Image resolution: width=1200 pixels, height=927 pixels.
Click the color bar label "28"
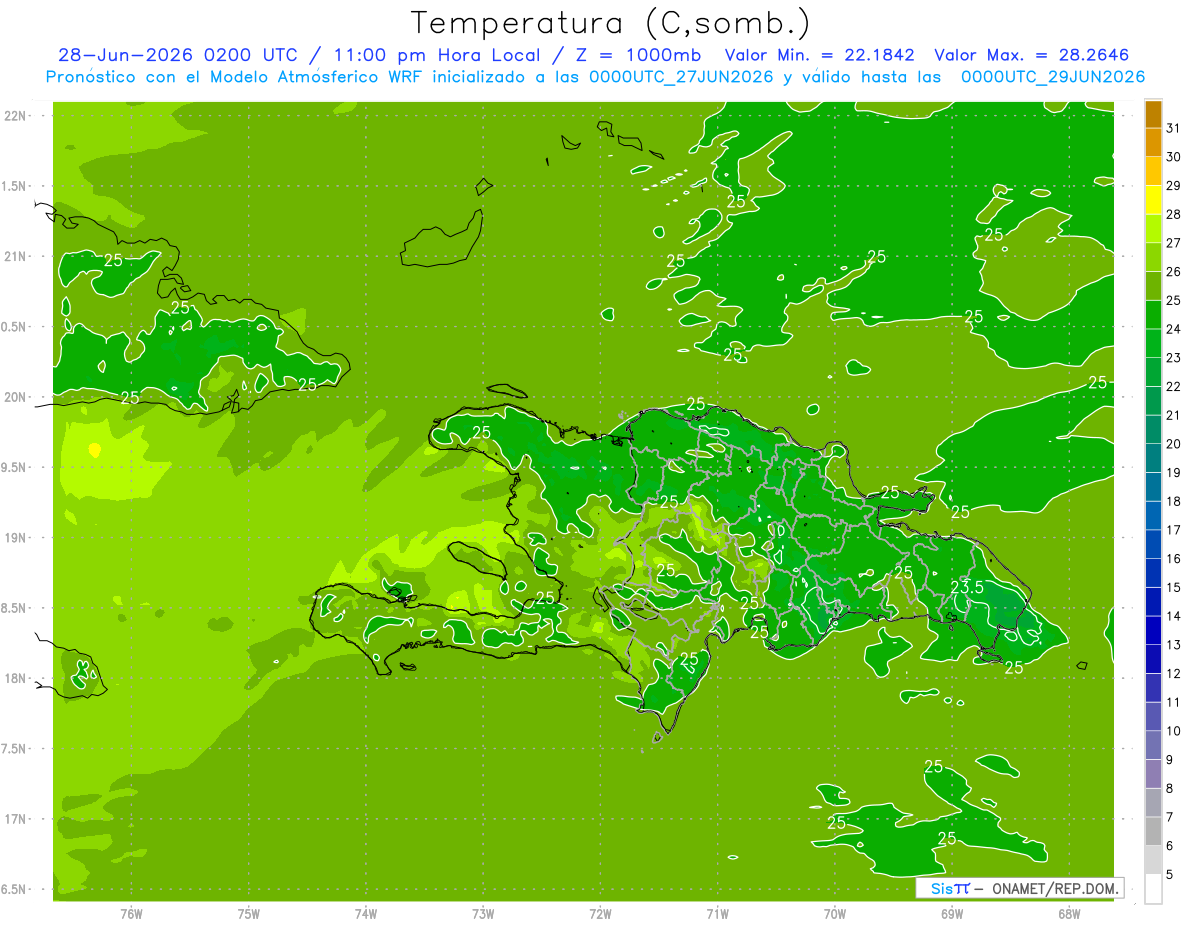click(x=1173, y=214)
